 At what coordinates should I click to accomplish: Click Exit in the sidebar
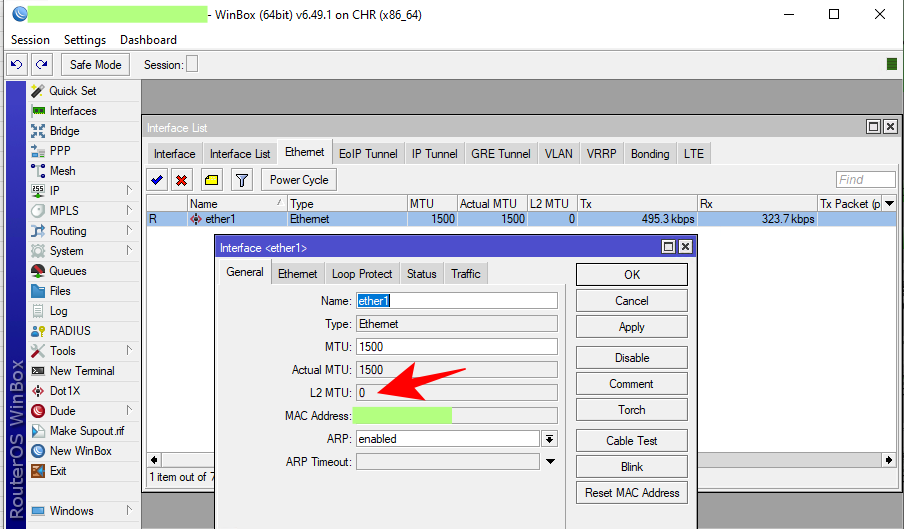coord(58,471)
